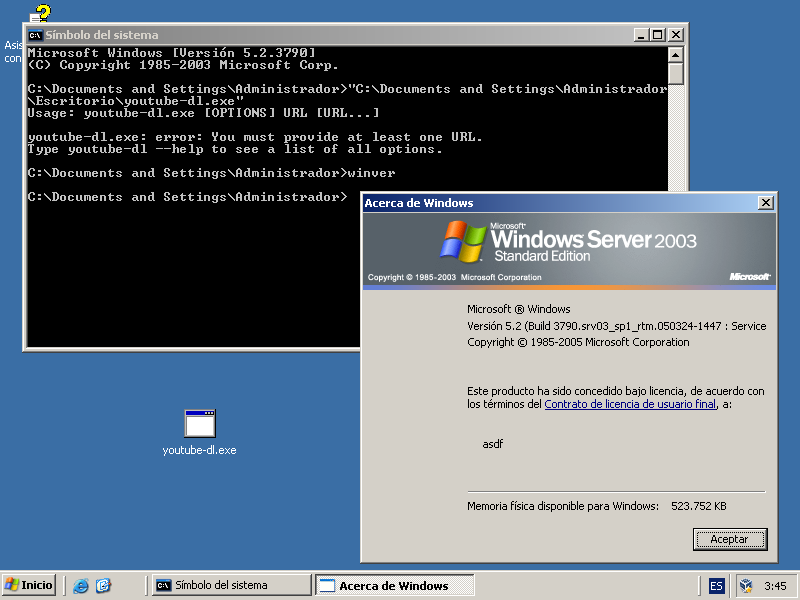Image resolution: width=800 pixels, height=600 pixels.
Task: Open the Contrato de licencia de usuario final link
Action: tap(630, 405)
